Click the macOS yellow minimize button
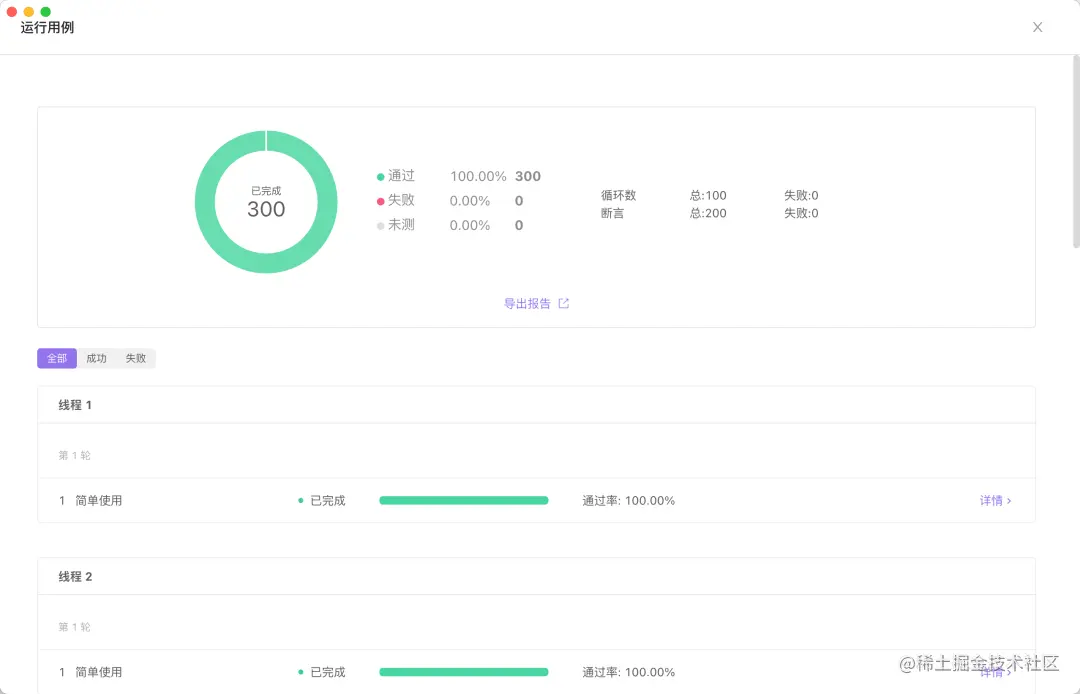The height and width of the screenshot is (694, 1080). click(x=28, y=12)
